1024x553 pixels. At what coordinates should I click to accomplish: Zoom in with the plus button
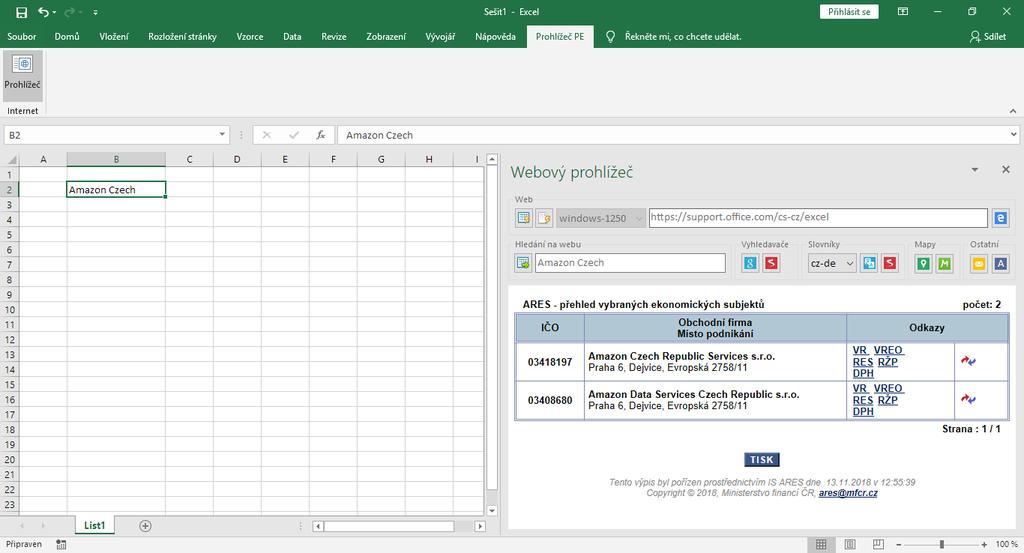coord(984,544)
